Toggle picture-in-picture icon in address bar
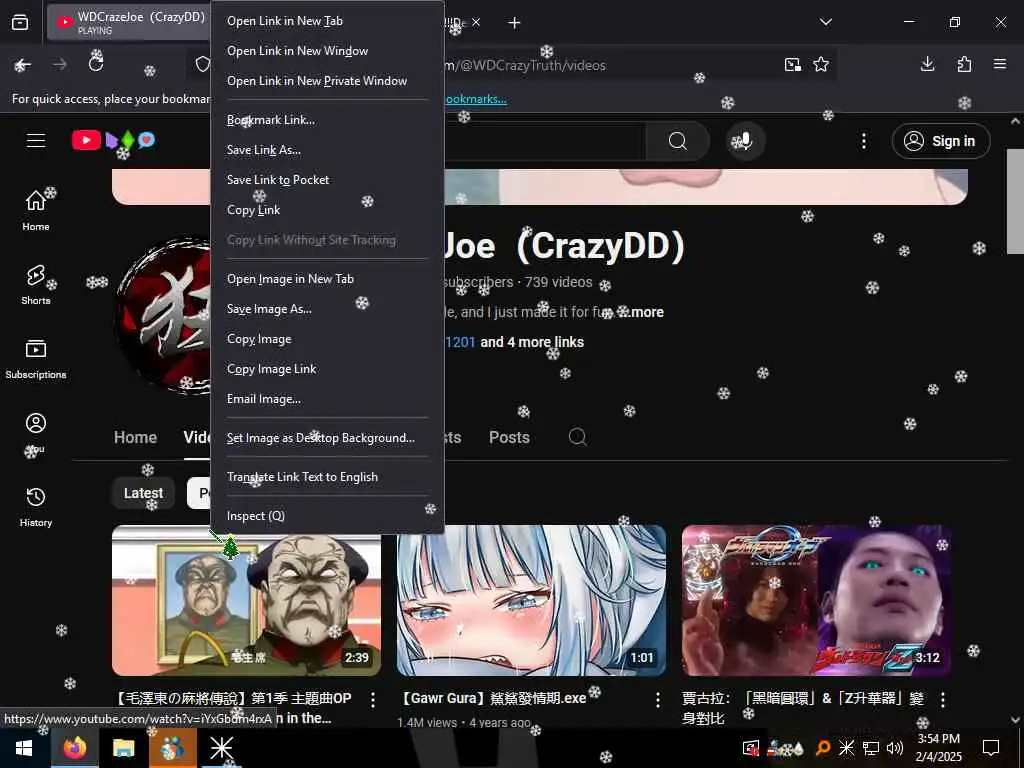 click(793, 64)
